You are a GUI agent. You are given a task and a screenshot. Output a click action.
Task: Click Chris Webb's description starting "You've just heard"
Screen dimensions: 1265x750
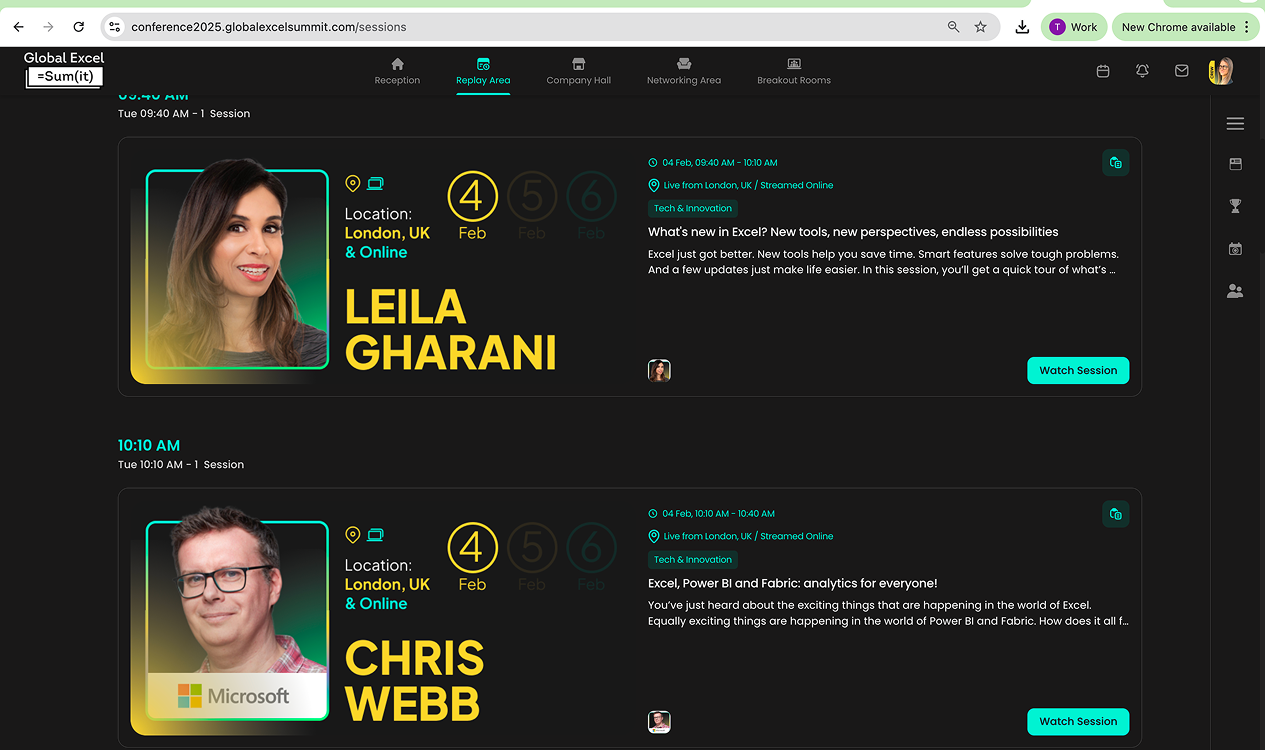(888, 612)
